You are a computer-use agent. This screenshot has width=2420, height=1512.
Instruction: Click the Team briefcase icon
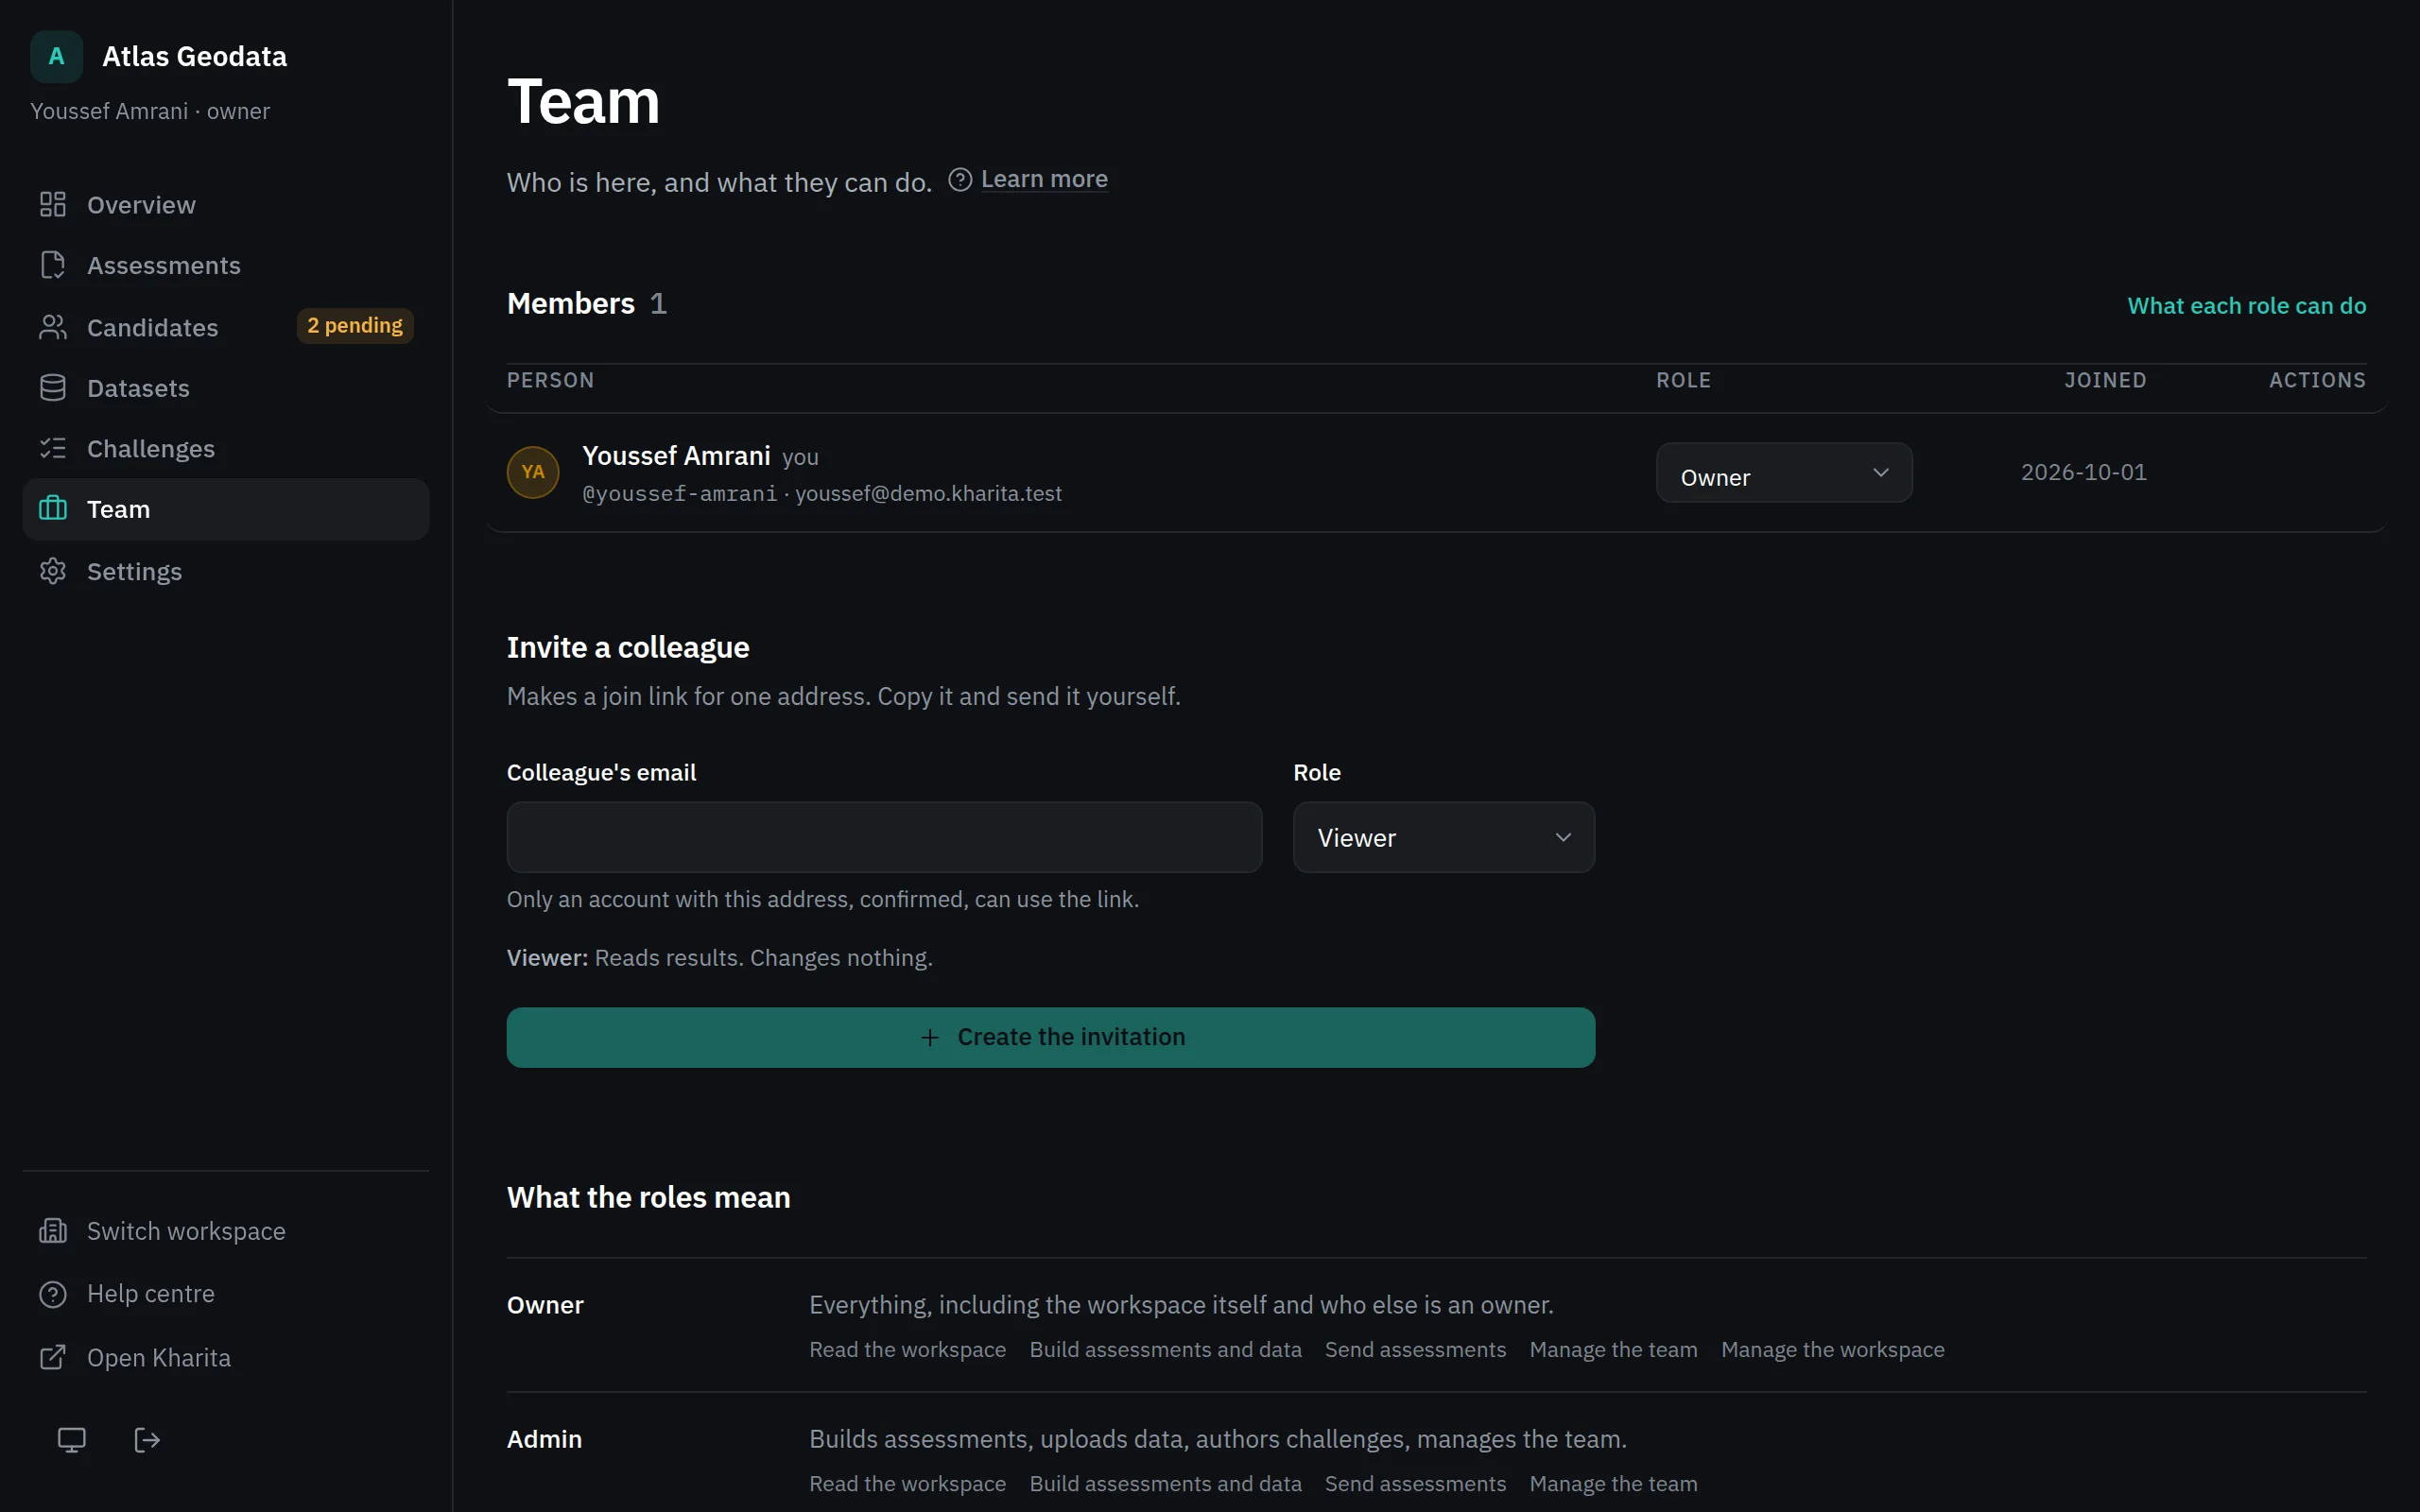(53, 509)
